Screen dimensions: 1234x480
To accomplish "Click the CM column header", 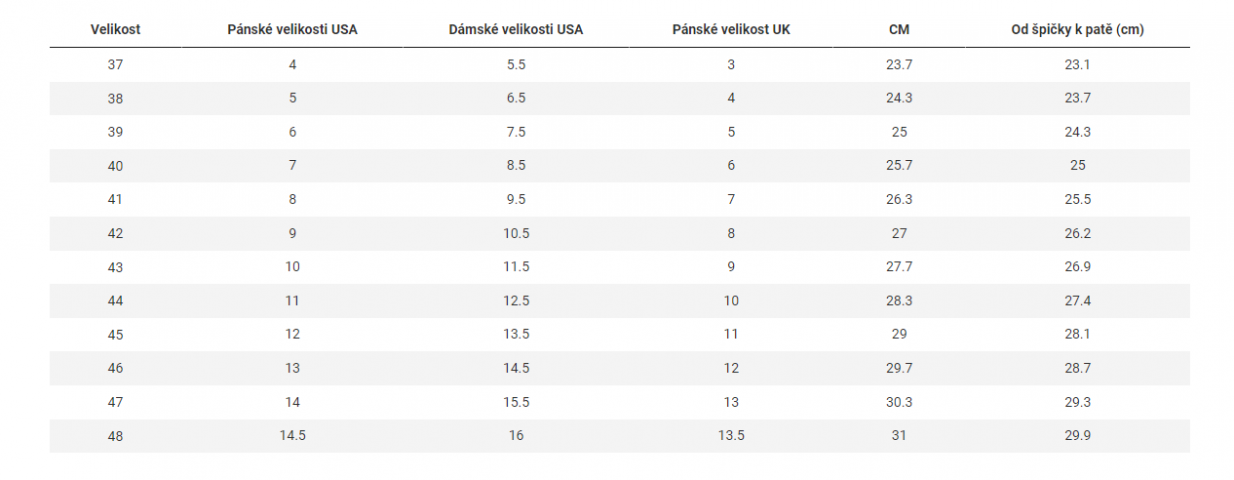I will pos(899,29).
